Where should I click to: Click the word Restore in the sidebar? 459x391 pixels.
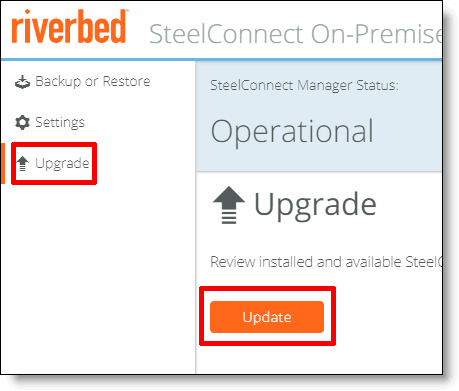point(127,81)
